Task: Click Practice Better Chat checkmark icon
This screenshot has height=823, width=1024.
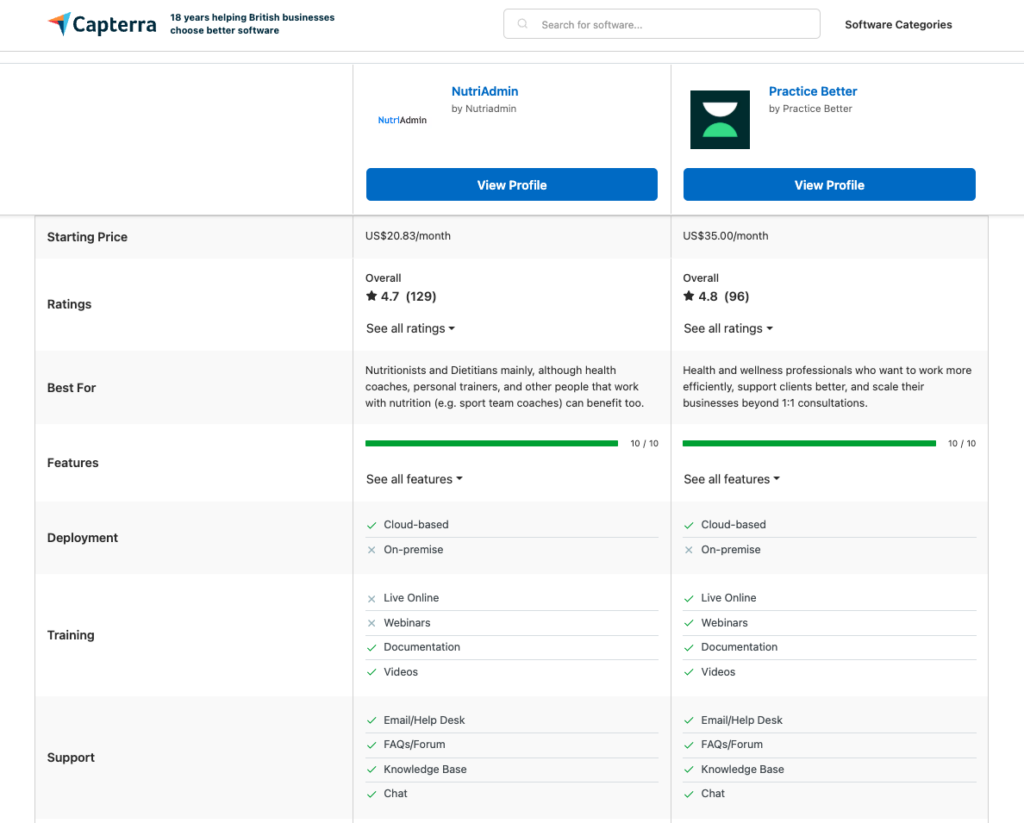Action: pos(689,794)
